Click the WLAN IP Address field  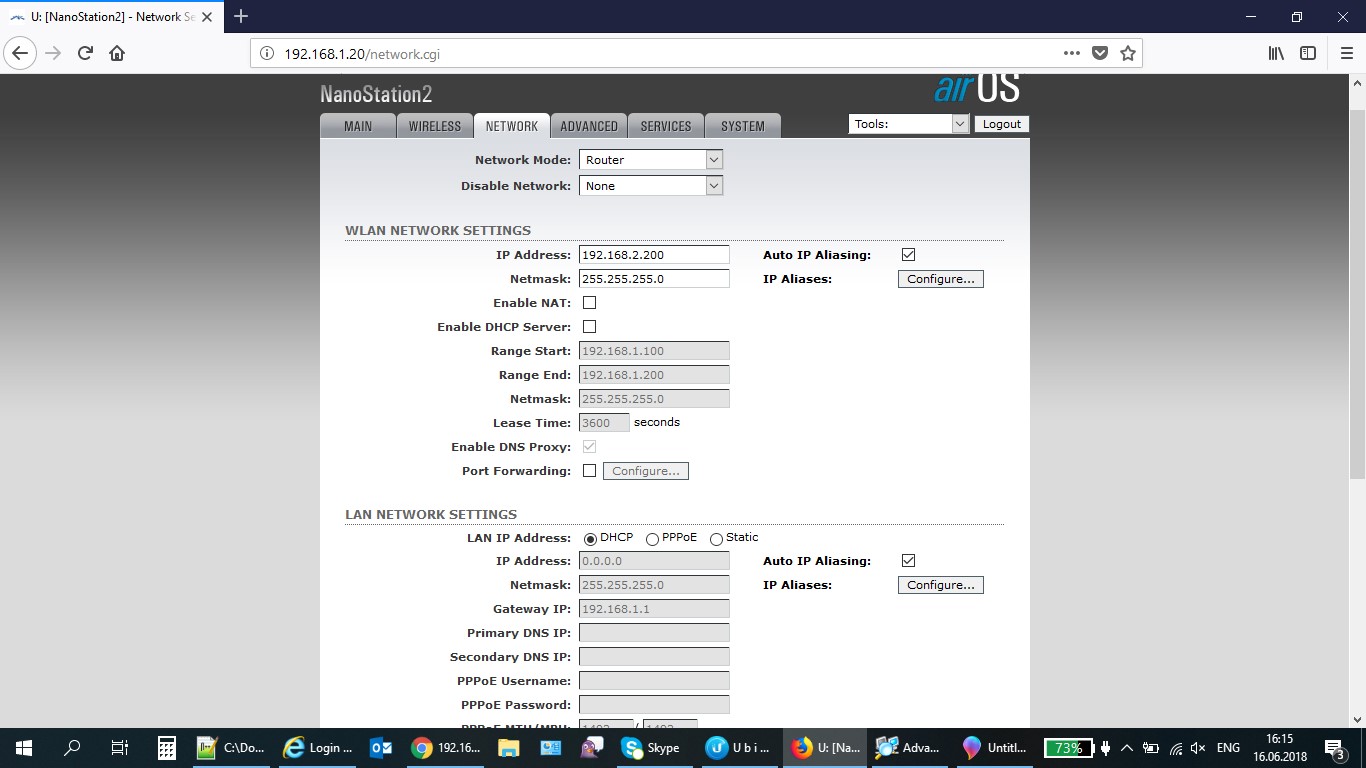(x=654, y=255)
